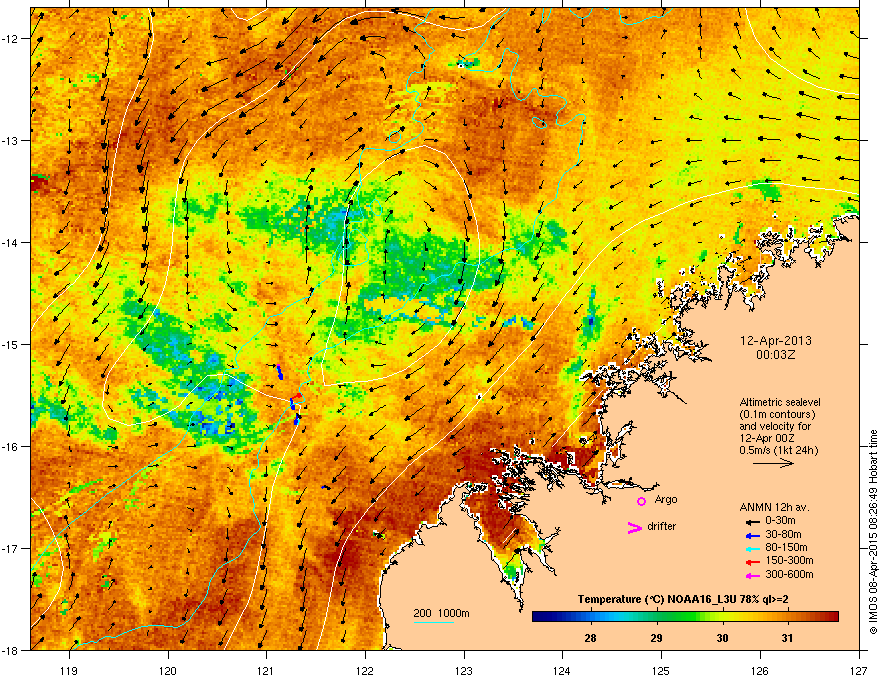Click the longitude axis label 124
Image resolution: width=880 pixels, height=680 pixels.
[562, 670]
